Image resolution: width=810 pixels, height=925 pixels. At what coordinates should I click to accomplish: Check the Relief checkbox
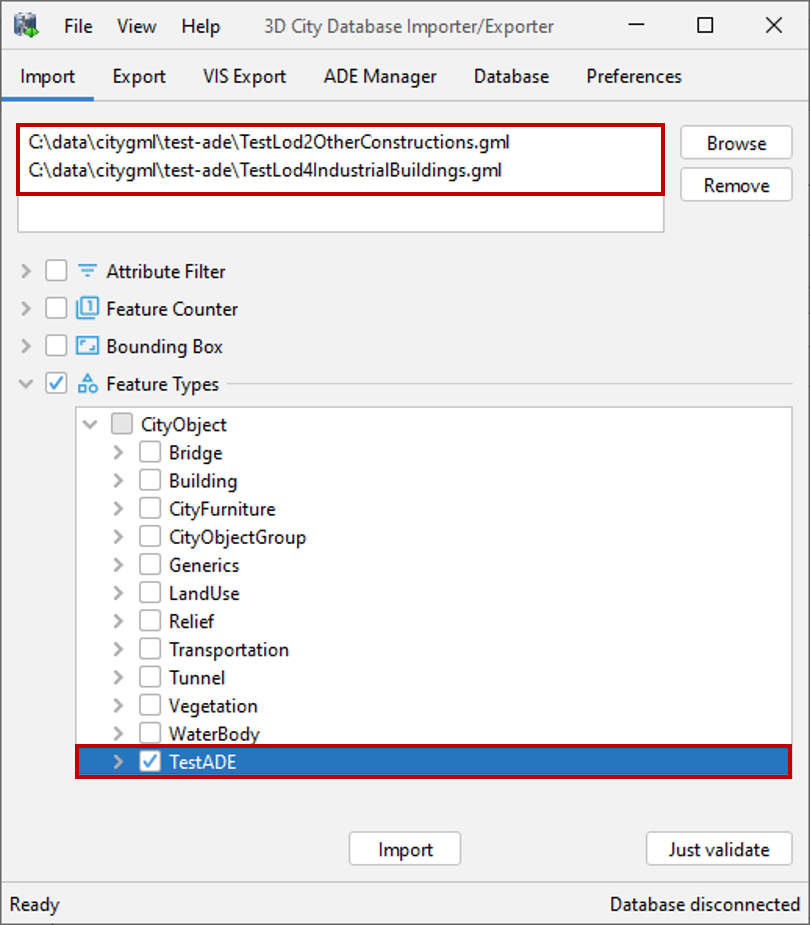(x=150, y=621)
